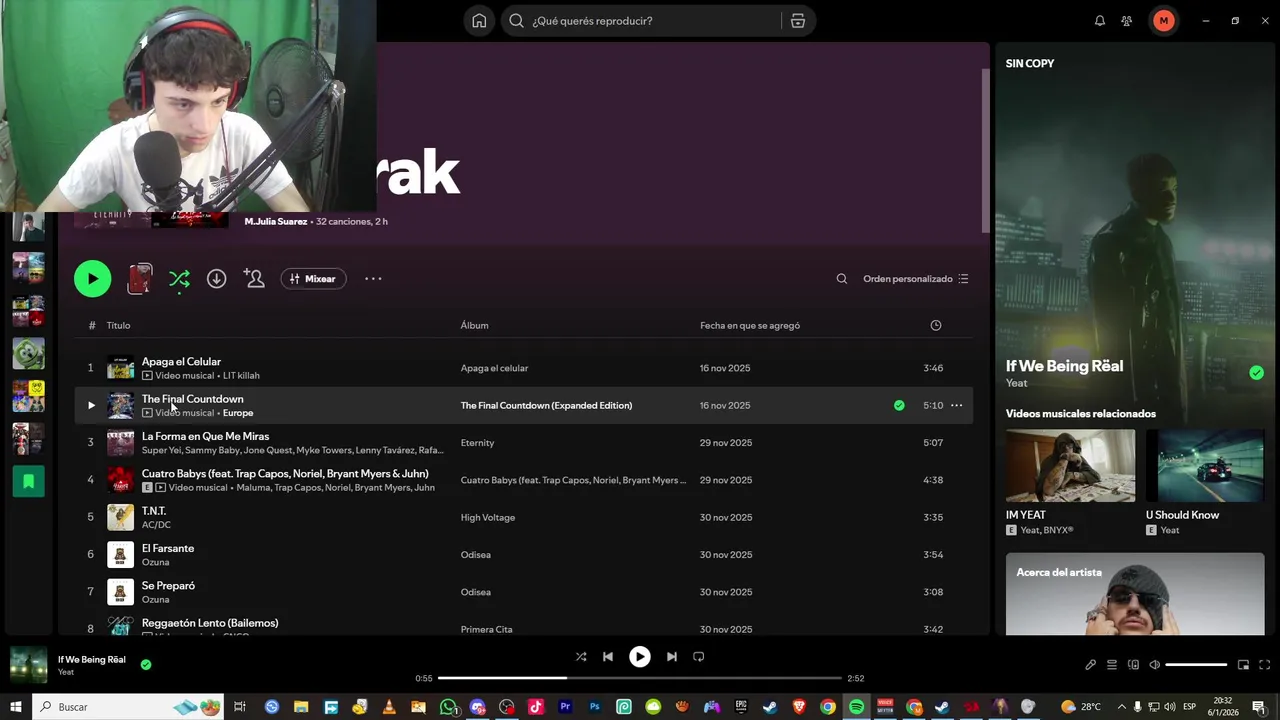Screen dimensions: 1280x720
Task: Toggle repeat in the player controls
Action: click(699, 657)
